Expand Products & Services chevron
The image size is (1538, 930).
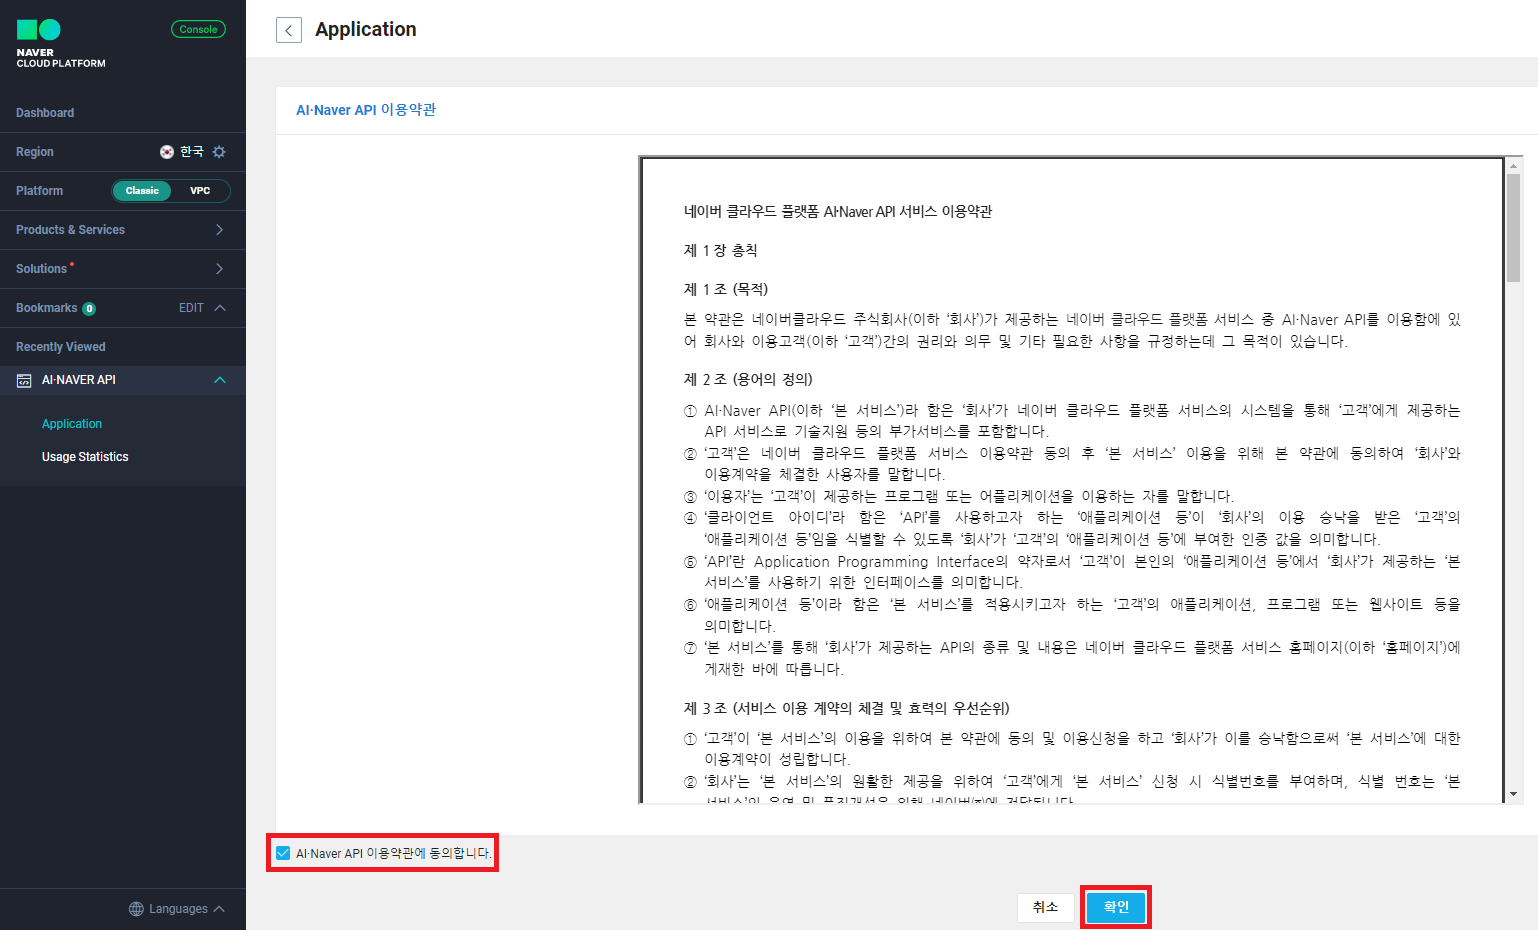click(220, 230)
